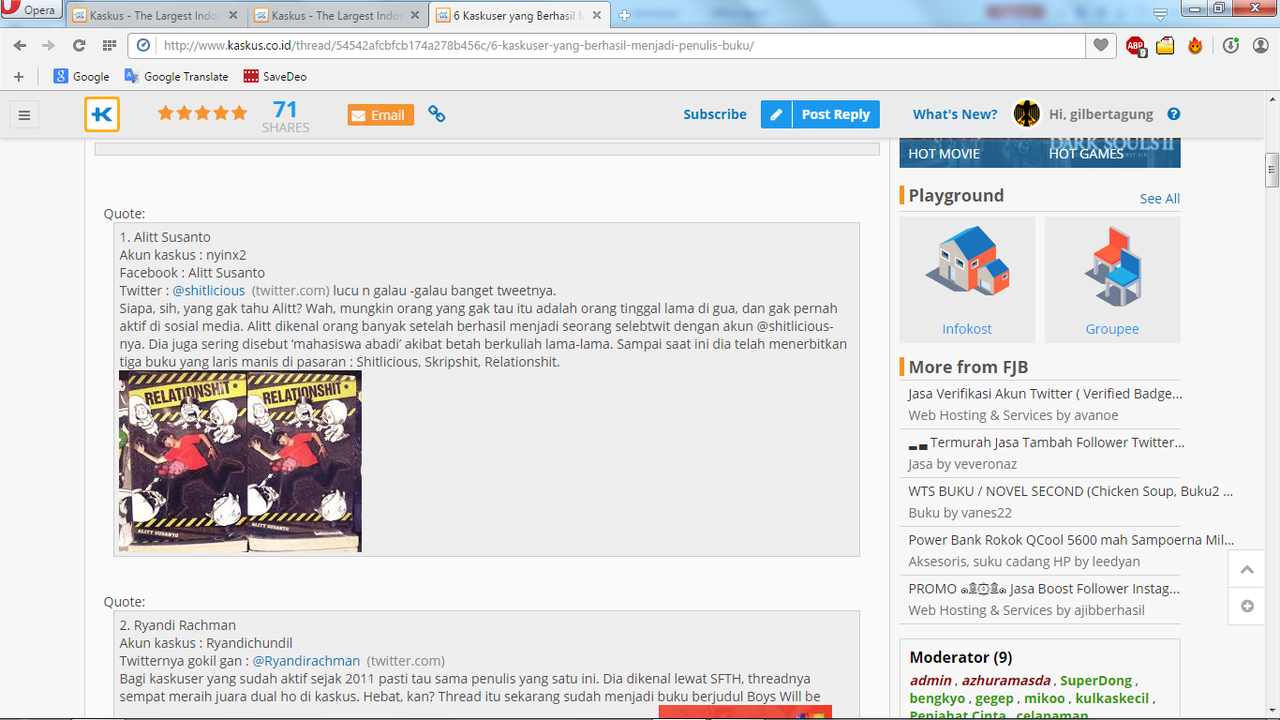Open the Infokost link
This screenshot has width=1280, height=720.
[x=968, y=329]
